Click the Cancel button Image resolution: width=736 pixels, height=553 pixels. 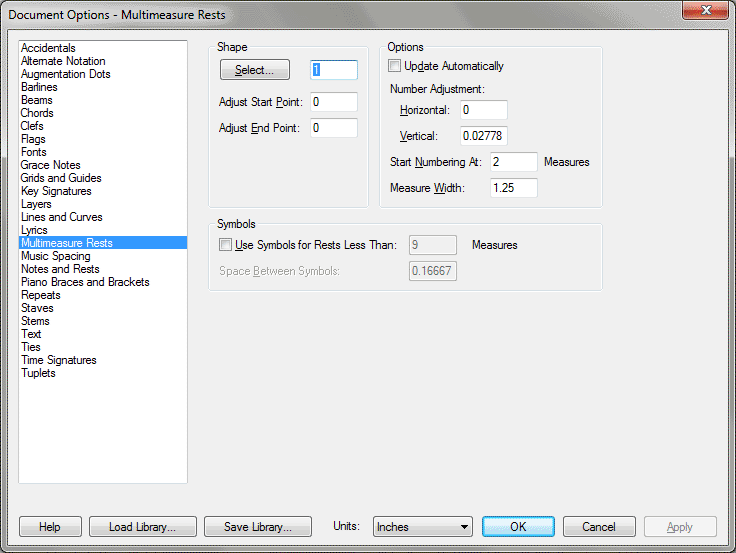pos(599,527)
